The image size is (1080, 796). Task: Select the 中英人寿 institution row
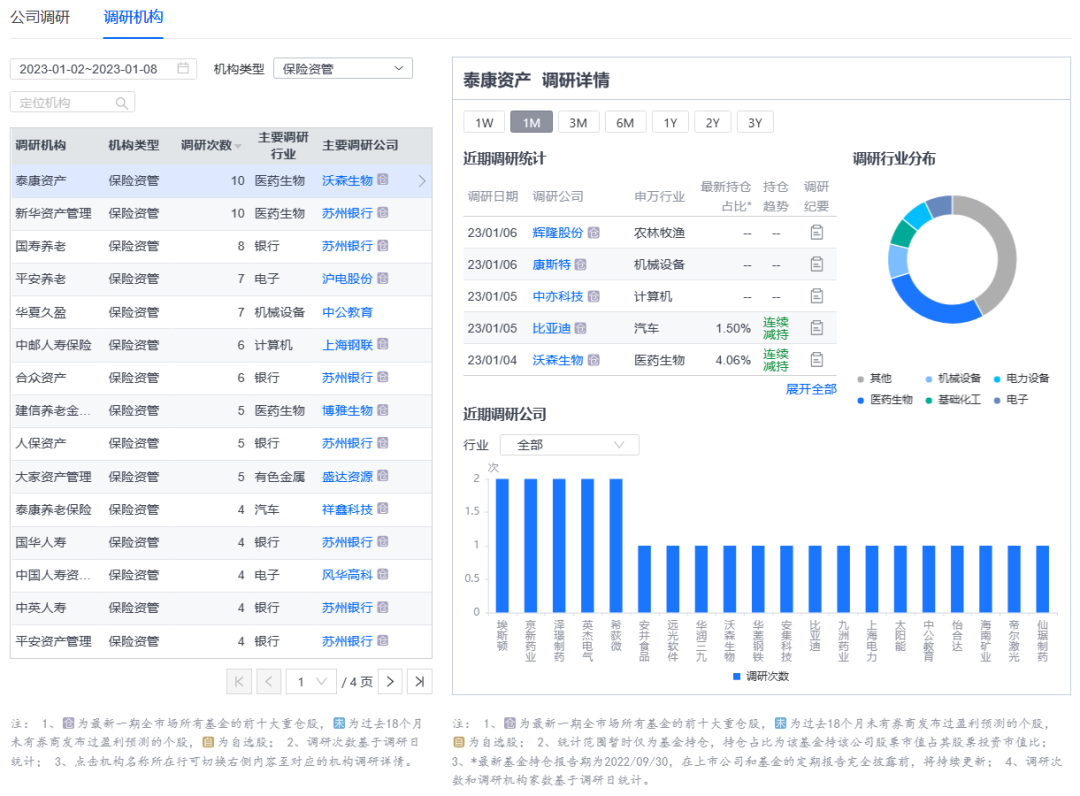(221, 608)
